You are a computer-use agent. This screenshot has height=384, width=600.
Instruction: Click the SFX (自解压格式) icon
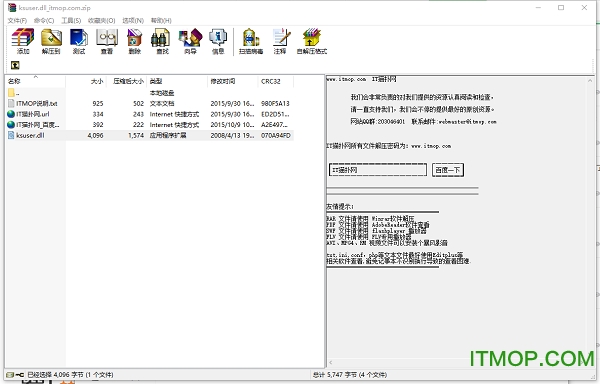tap(312, 41)
